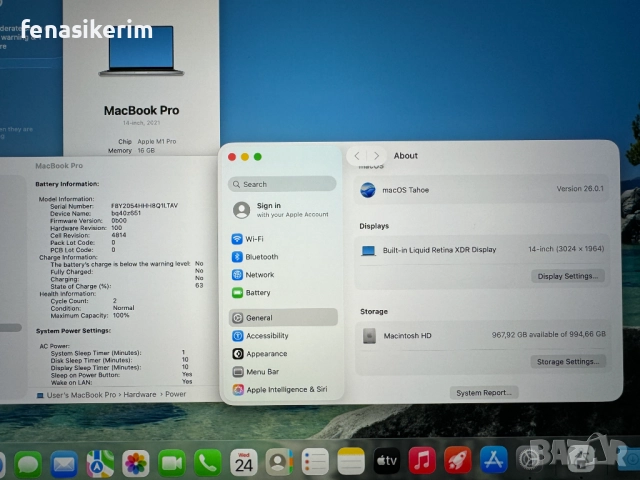The height and width of the screenshot is (480, 640).
Task: Launch Maps from the Dock
Action: (x=100, y=463)
